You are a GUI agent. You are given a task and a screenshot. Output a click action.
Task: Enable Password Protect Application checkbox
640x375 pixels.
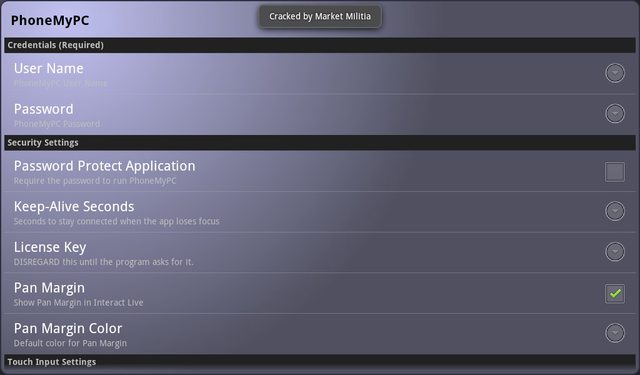point(615,172)
